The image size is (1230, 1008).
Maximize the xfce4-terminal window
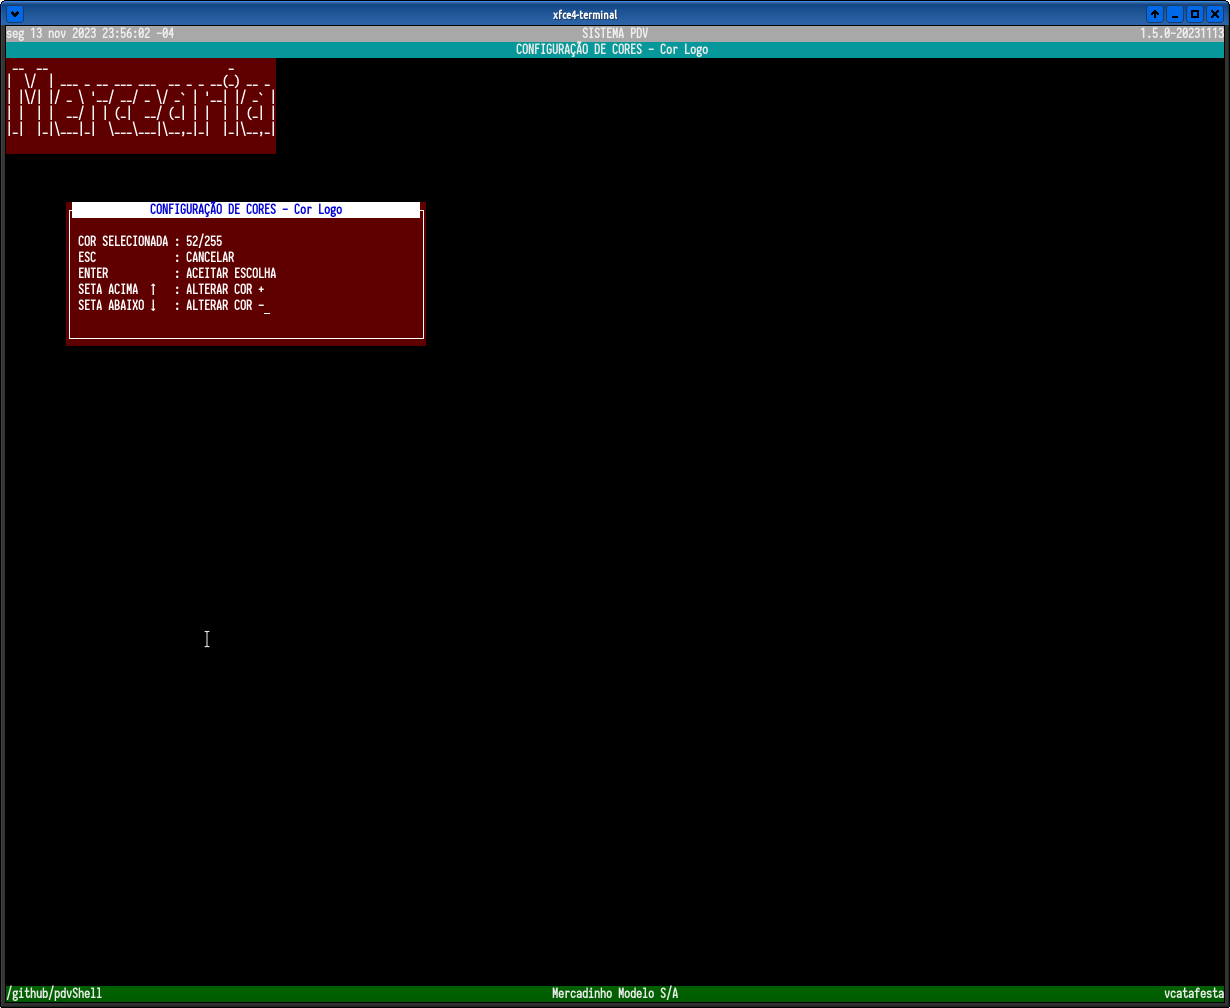1195,14
